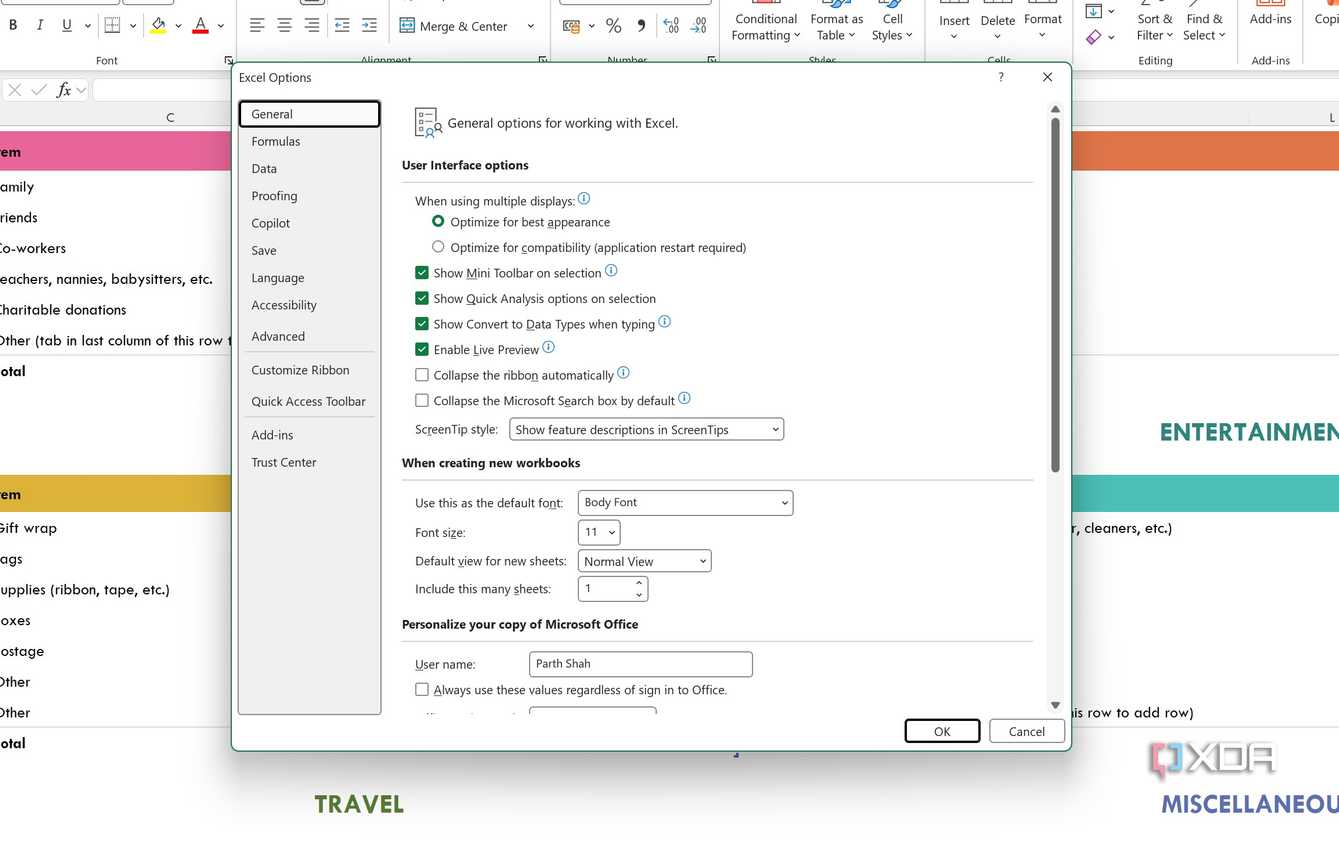This screenshot has height=844, width=1339.
Task: Click the Accounting Number Format icon
Action: click(x=572, y=26)
